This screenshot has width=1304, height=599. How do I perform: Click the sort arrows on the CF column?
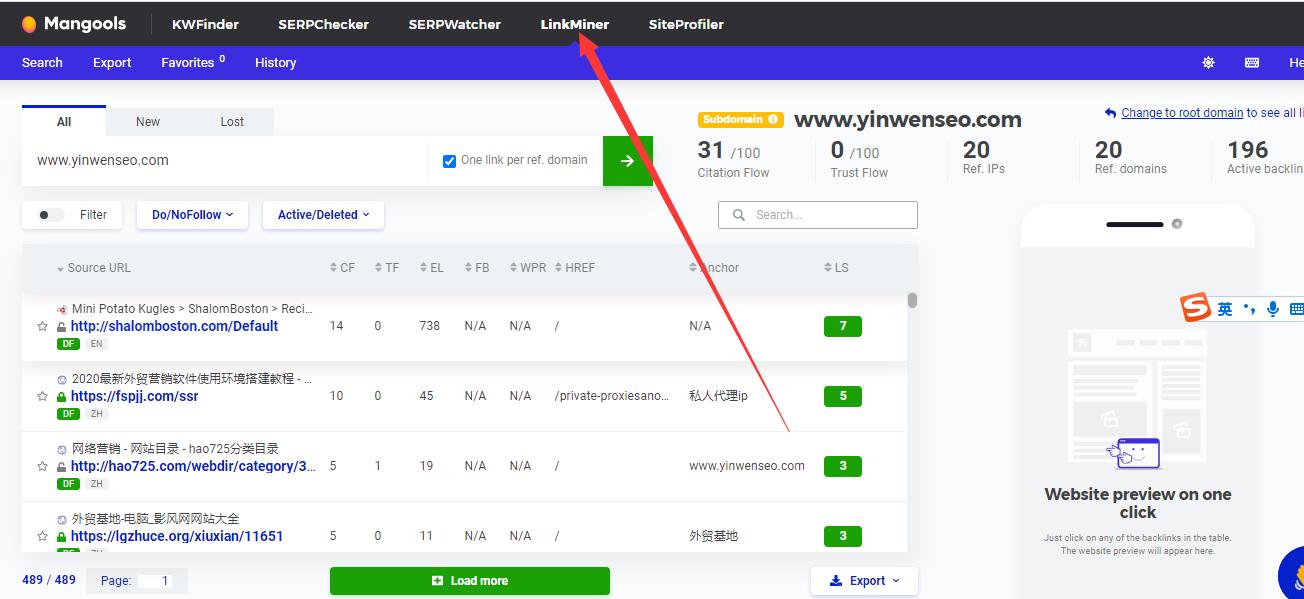tap(331, 267)
